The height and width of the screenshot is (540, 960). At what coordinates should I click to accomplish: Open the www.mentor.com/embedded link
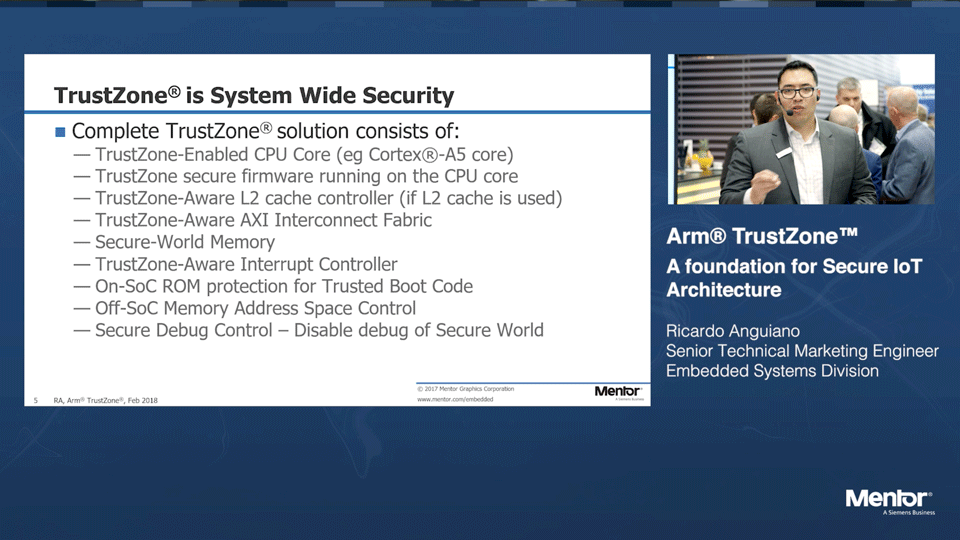click(455, 400)
